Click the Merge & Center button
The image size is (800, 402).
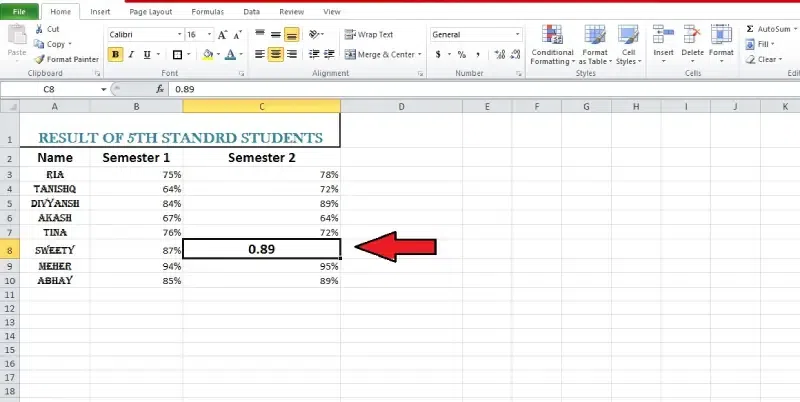click(380, 54)
